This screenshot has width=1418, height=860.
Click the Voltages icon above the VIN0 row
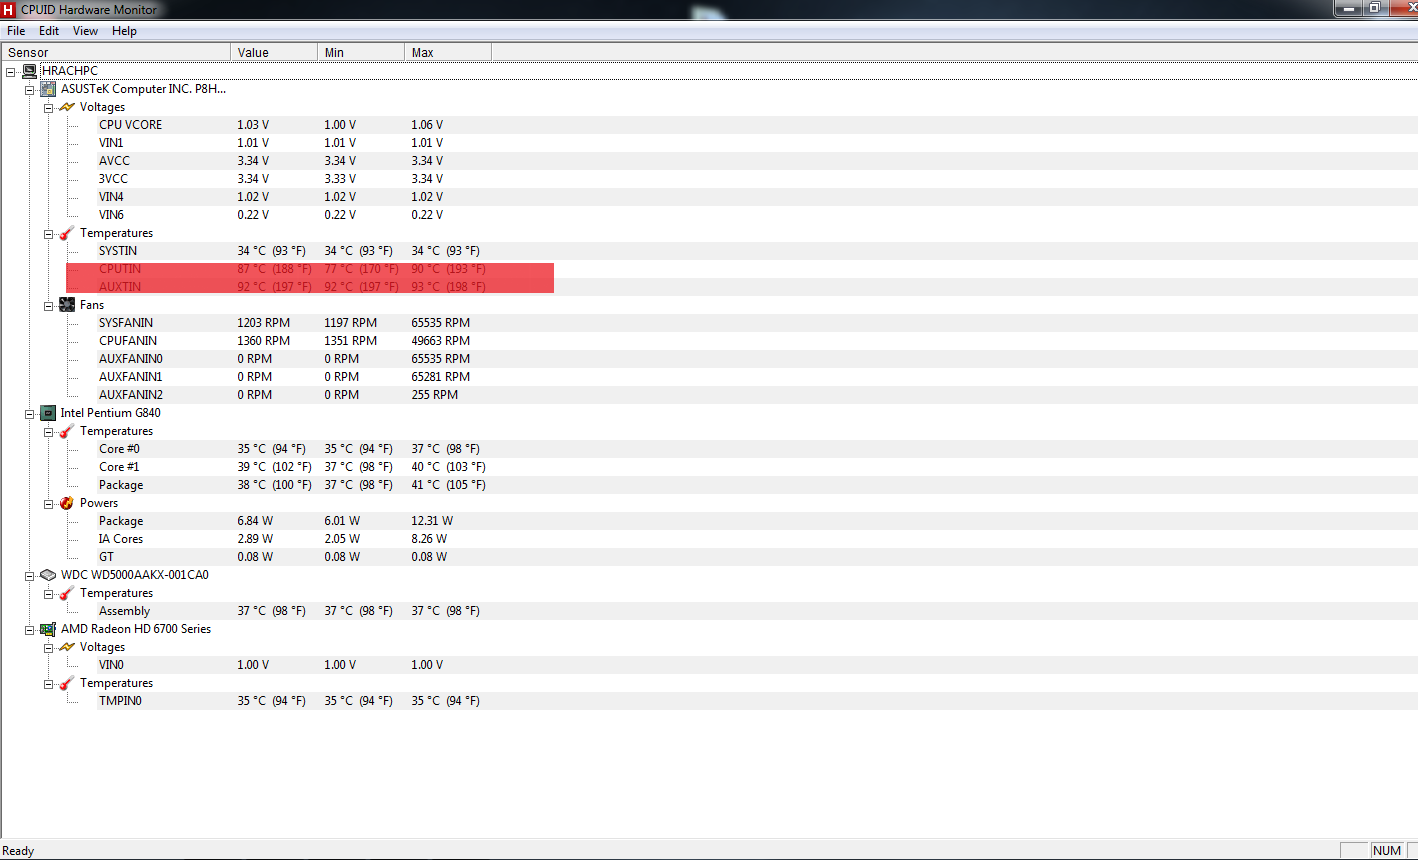pos(67,647)
